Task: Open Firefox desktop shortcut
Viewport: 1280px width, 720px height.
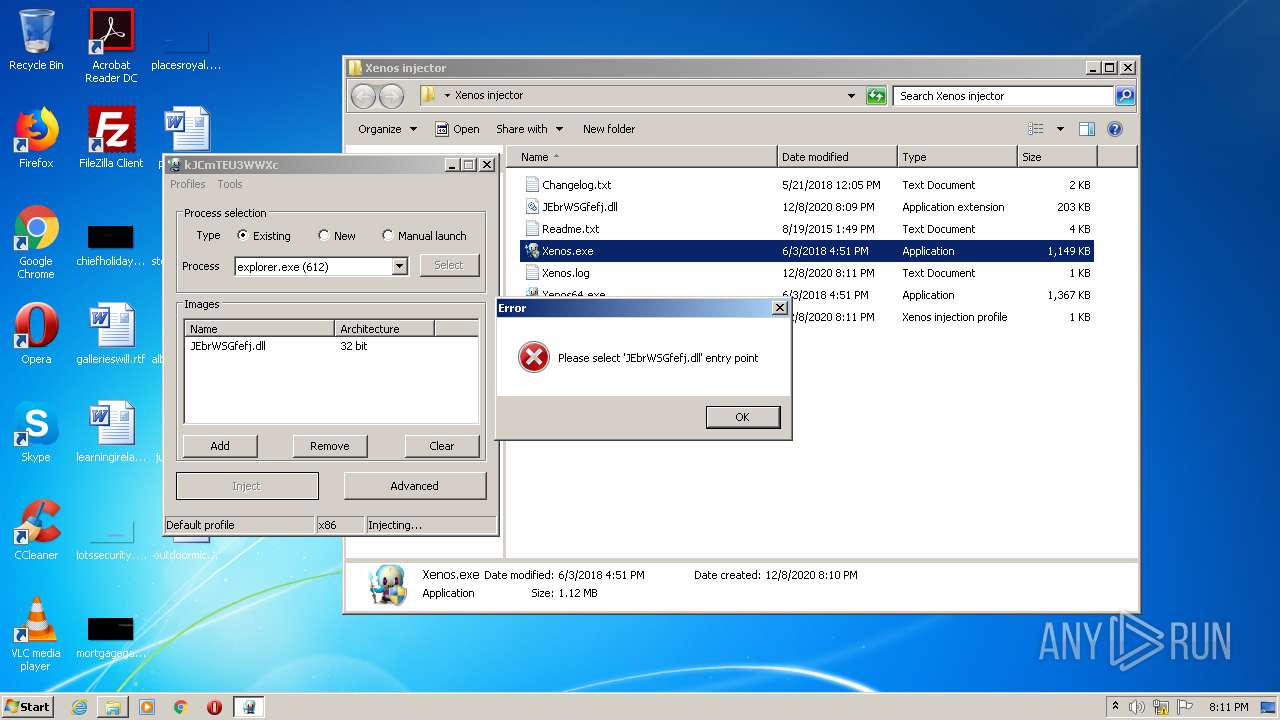Action: pyautogui.click(x=36, y=137)
